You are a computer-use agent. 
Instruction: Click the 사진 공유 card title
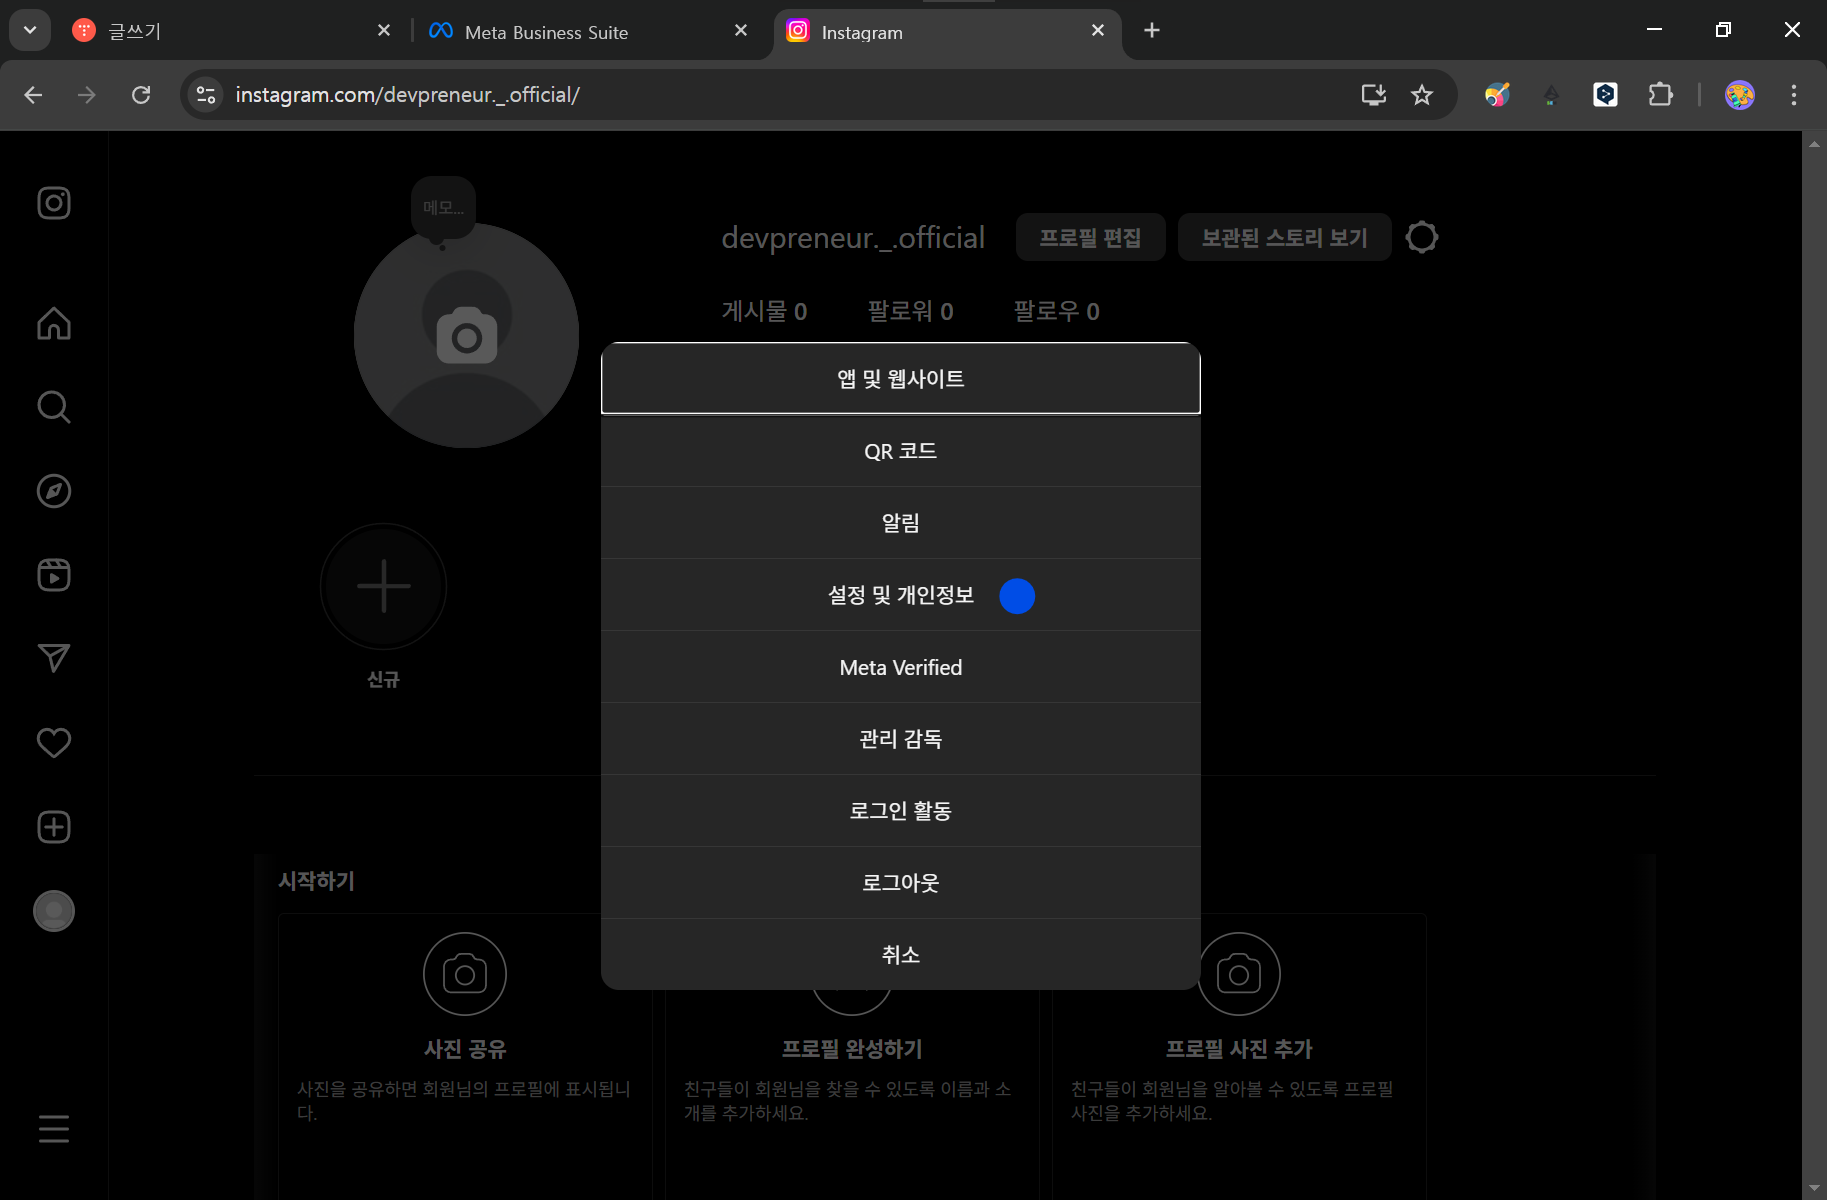(x=465, y=1049)
